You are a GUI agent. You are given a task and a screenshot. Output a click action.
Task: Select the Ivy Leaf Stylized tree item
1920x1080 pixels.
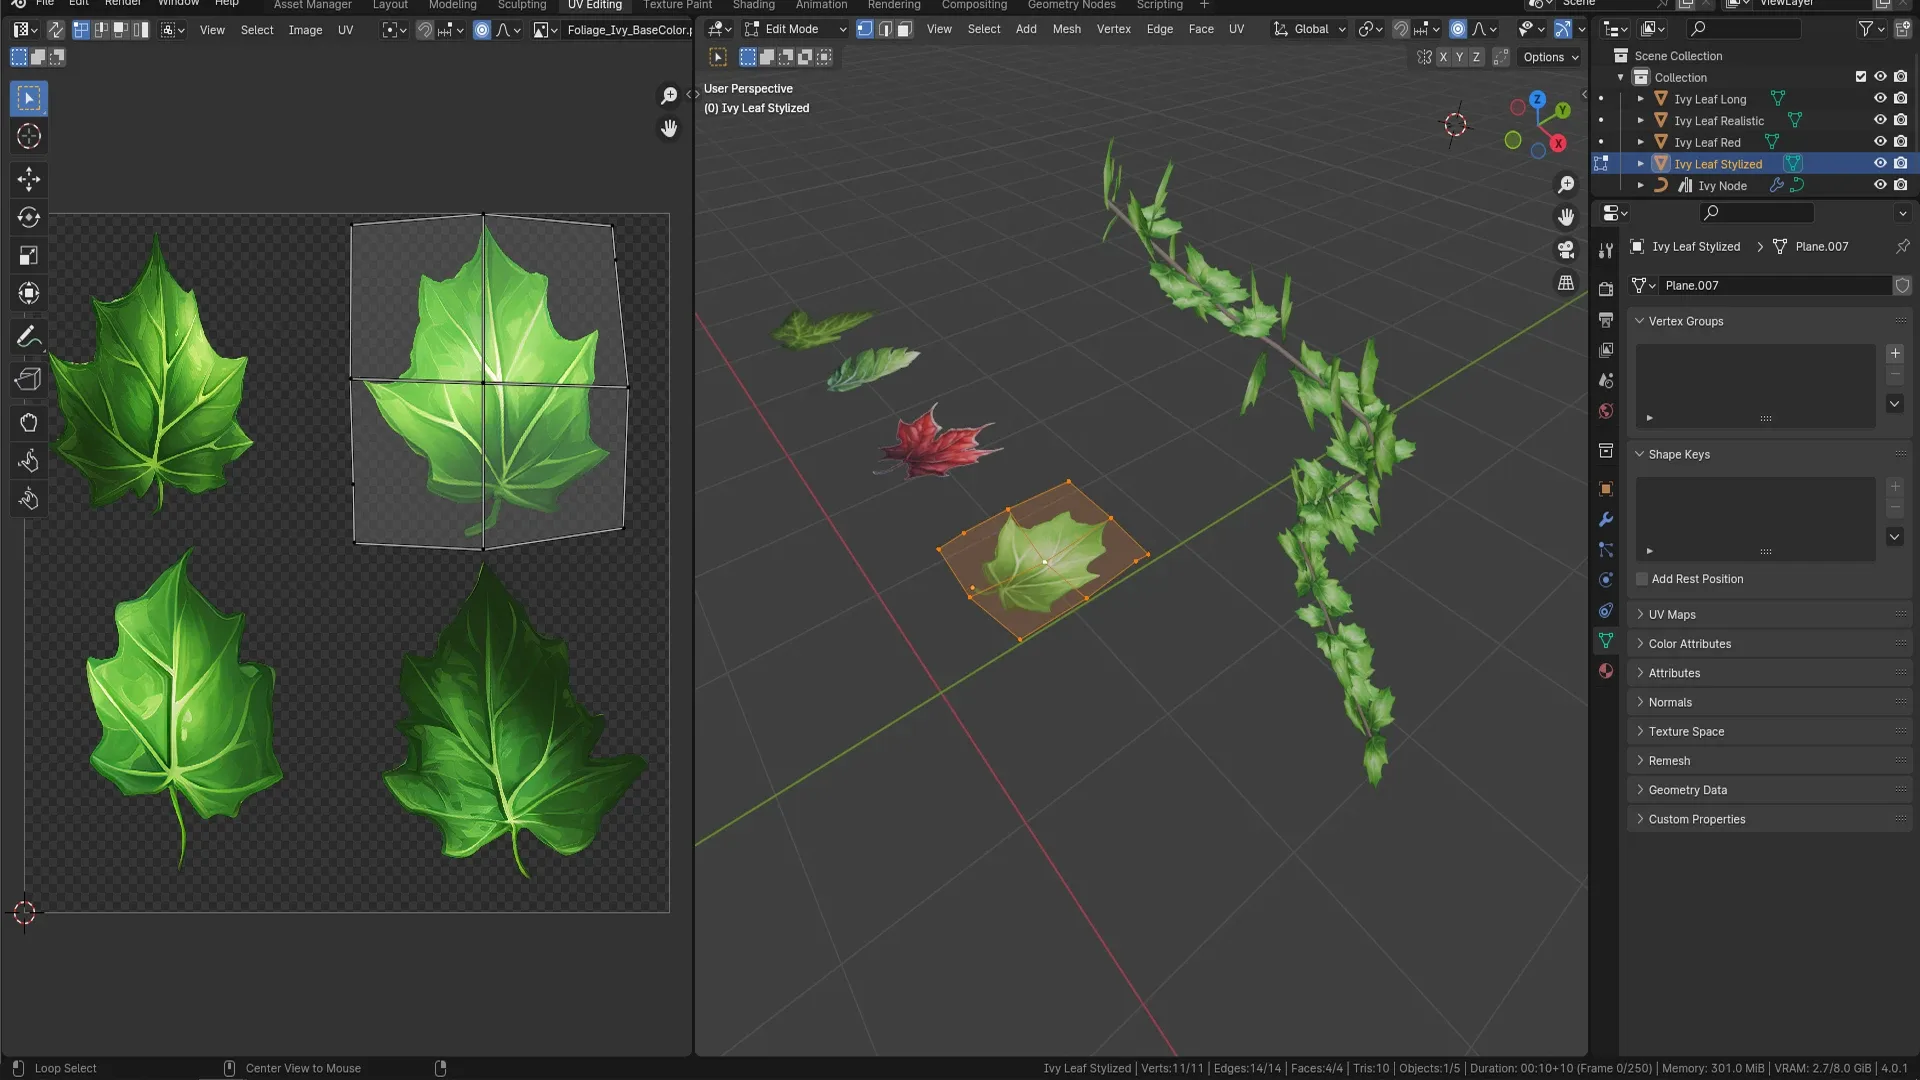pyautogui.click(x=1718, y=164)
